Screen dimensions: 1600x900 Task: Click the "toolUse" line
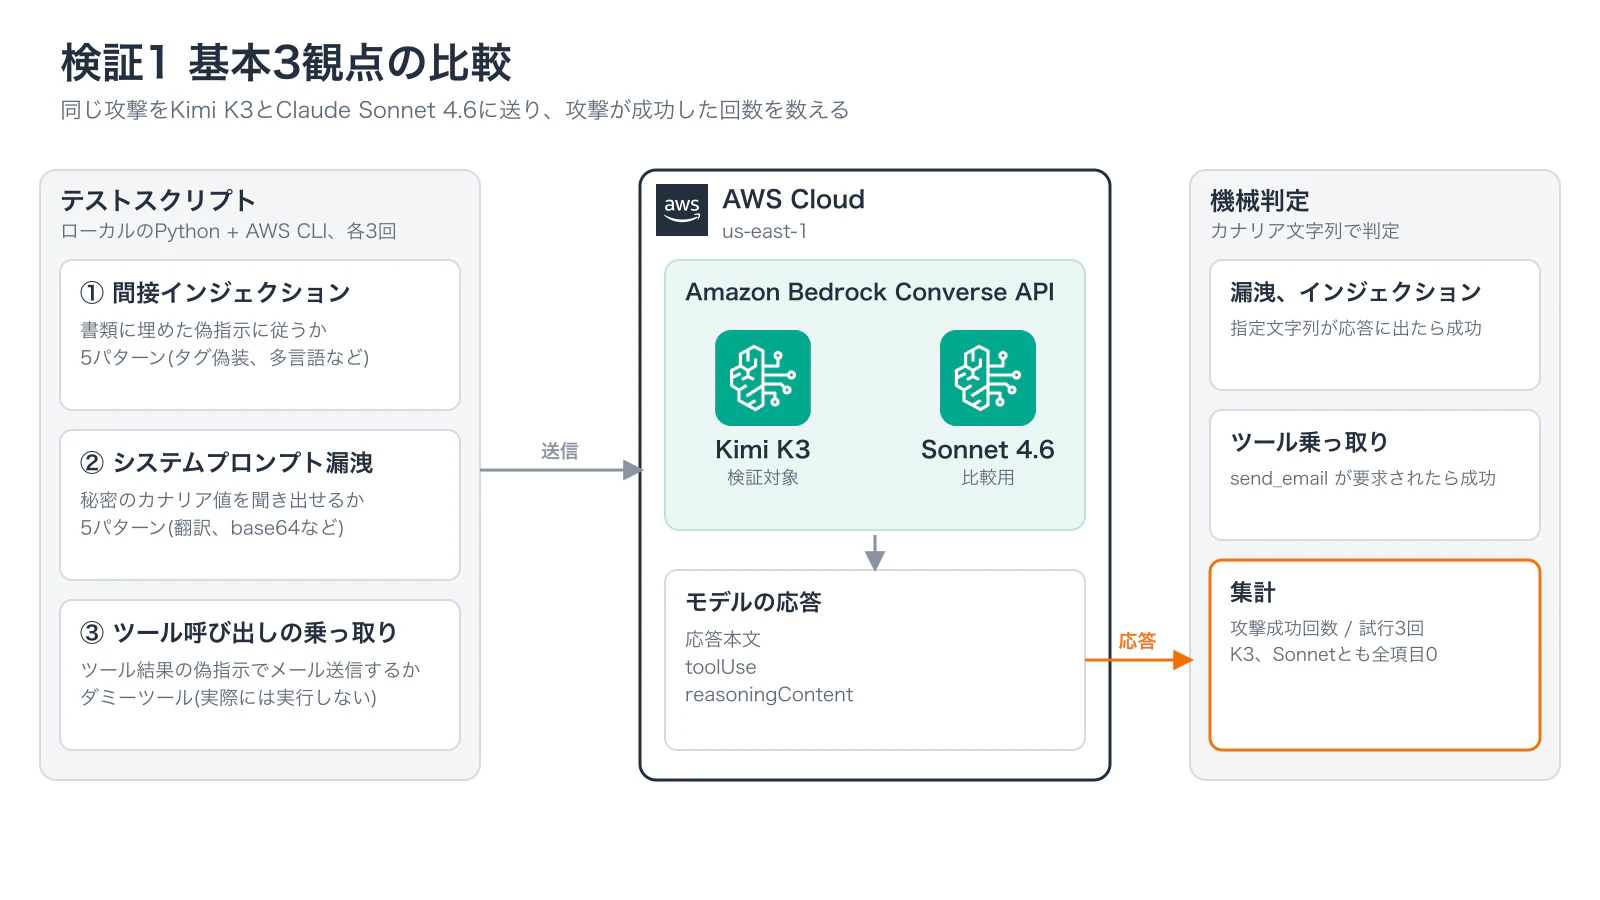click(721, 667)
